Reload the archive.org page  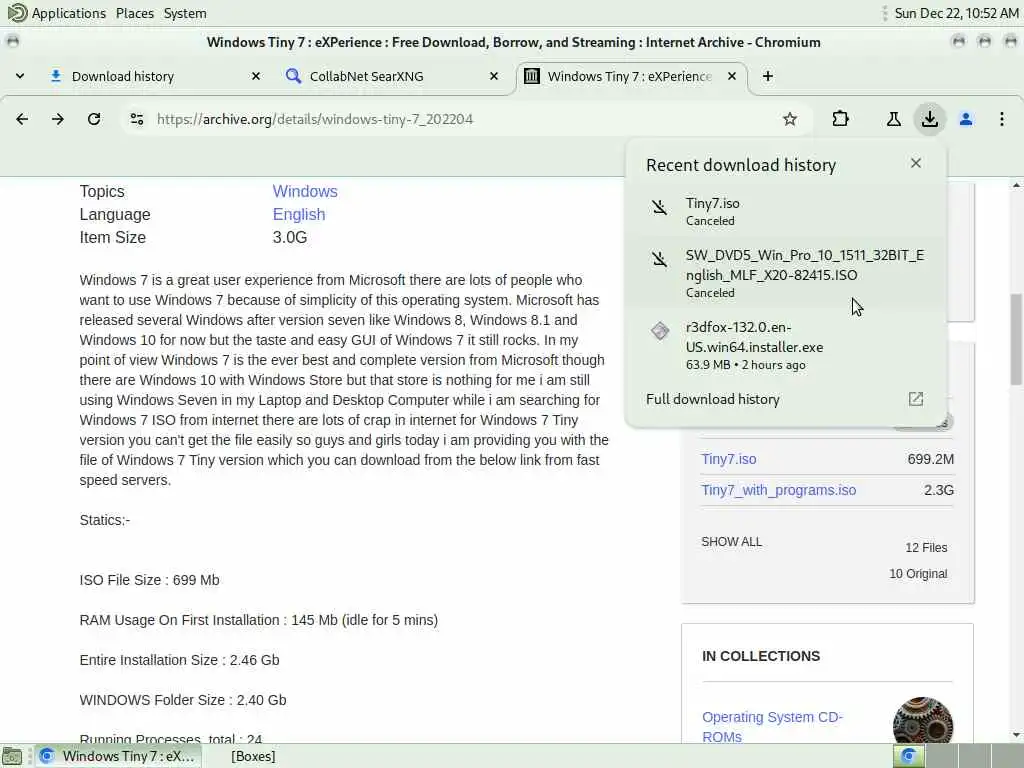point(94,119)
